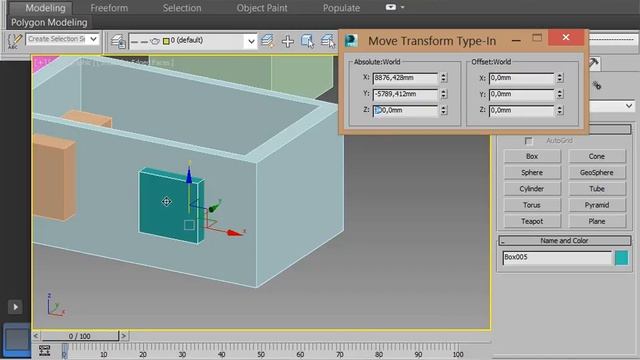Create a Plane primitive
The height and width of the screenshot is (360, 640).
pos(597,222)
